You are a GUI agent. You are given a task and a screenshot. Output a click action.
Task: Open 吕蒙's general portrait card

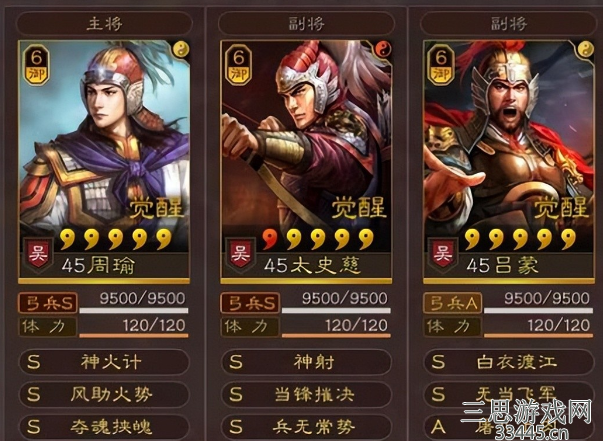pos(509,162)
